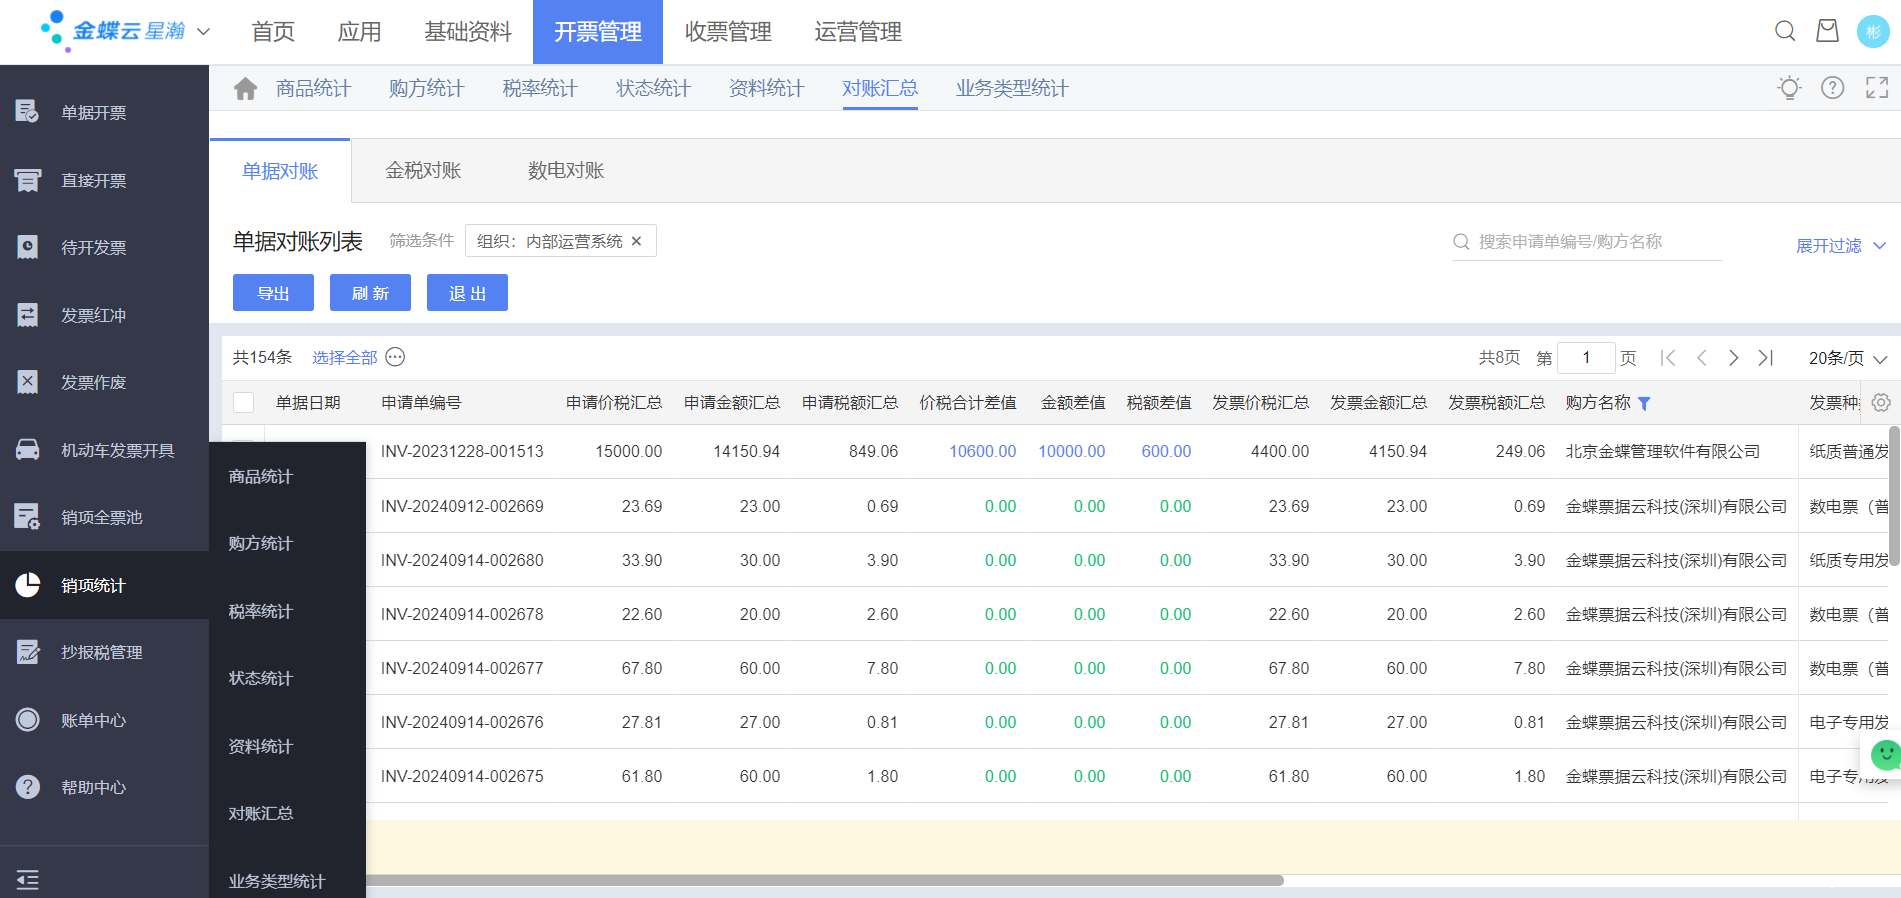This screenshot has width=1901, height=898.
Task: Open 待开发票 sidebar icon
Action: [x=27, y=247]
